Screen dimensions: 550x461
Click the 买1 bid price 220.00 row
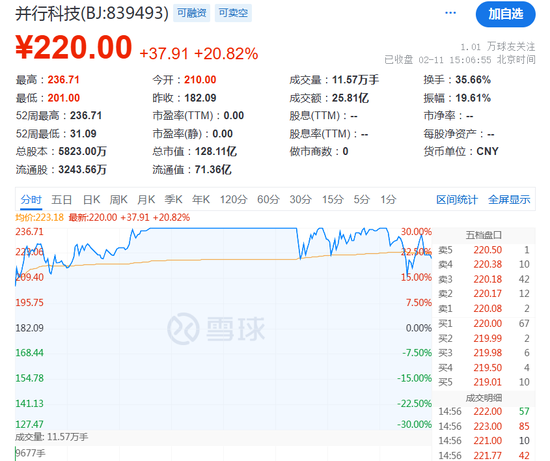tap(484, 323)
